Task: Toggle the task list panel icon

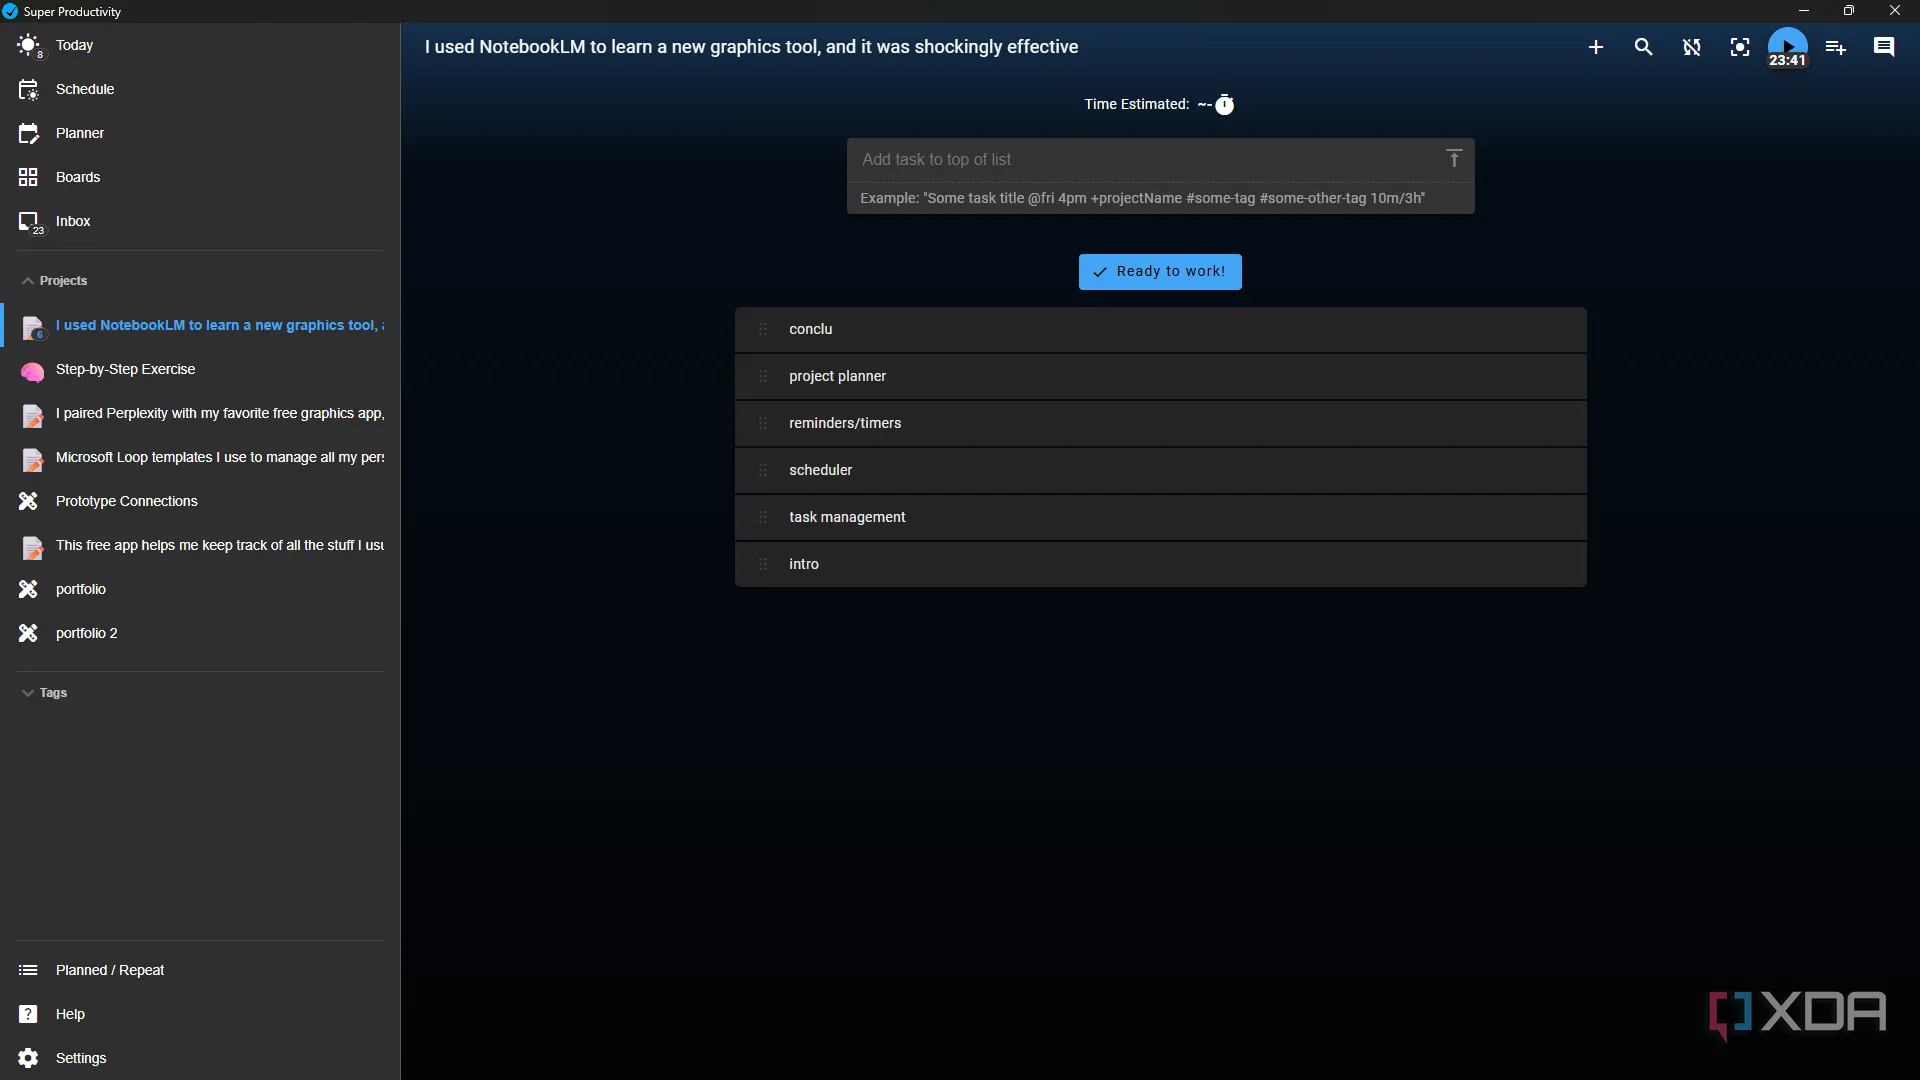Action: [1836, 47]
